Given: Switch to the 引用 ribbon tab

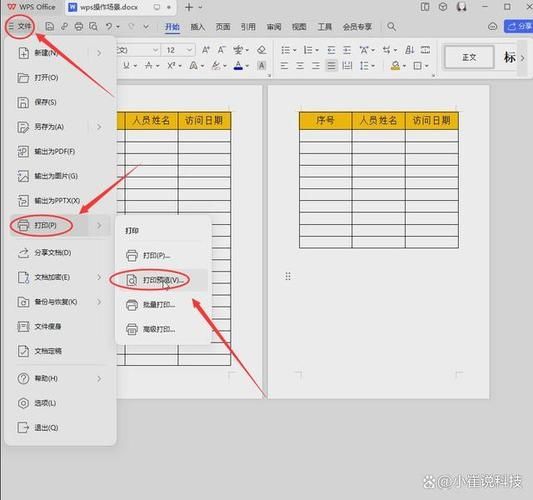Looking at the screenshot, I should [x=248, y=27].
